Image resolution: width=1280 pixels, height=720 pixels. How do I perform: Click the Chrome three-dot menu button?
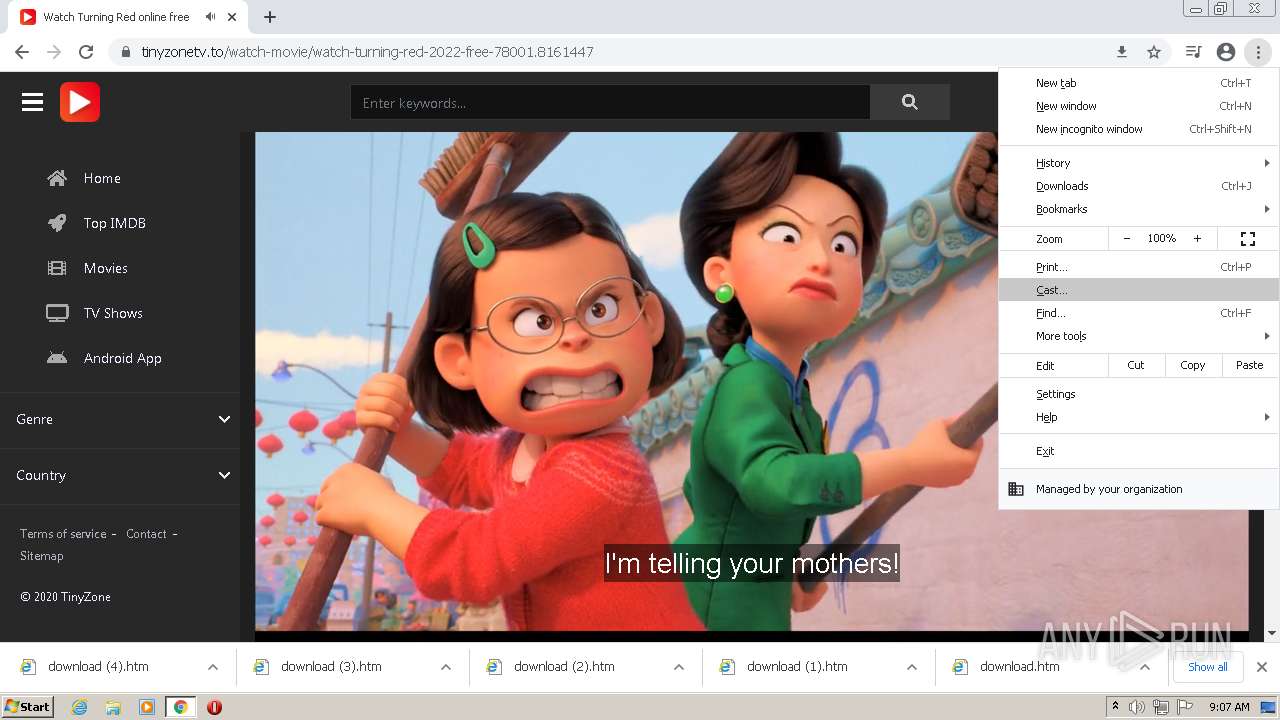pos(1258,52)
